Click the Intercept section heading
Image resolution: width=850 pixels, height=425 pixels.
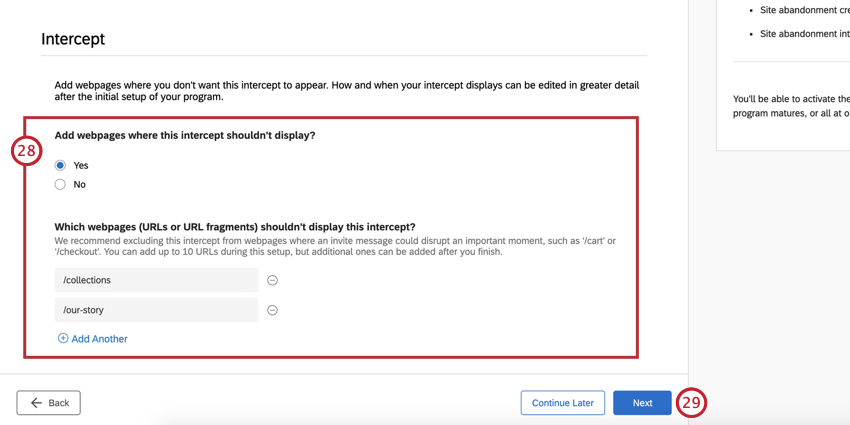[73, 39]
